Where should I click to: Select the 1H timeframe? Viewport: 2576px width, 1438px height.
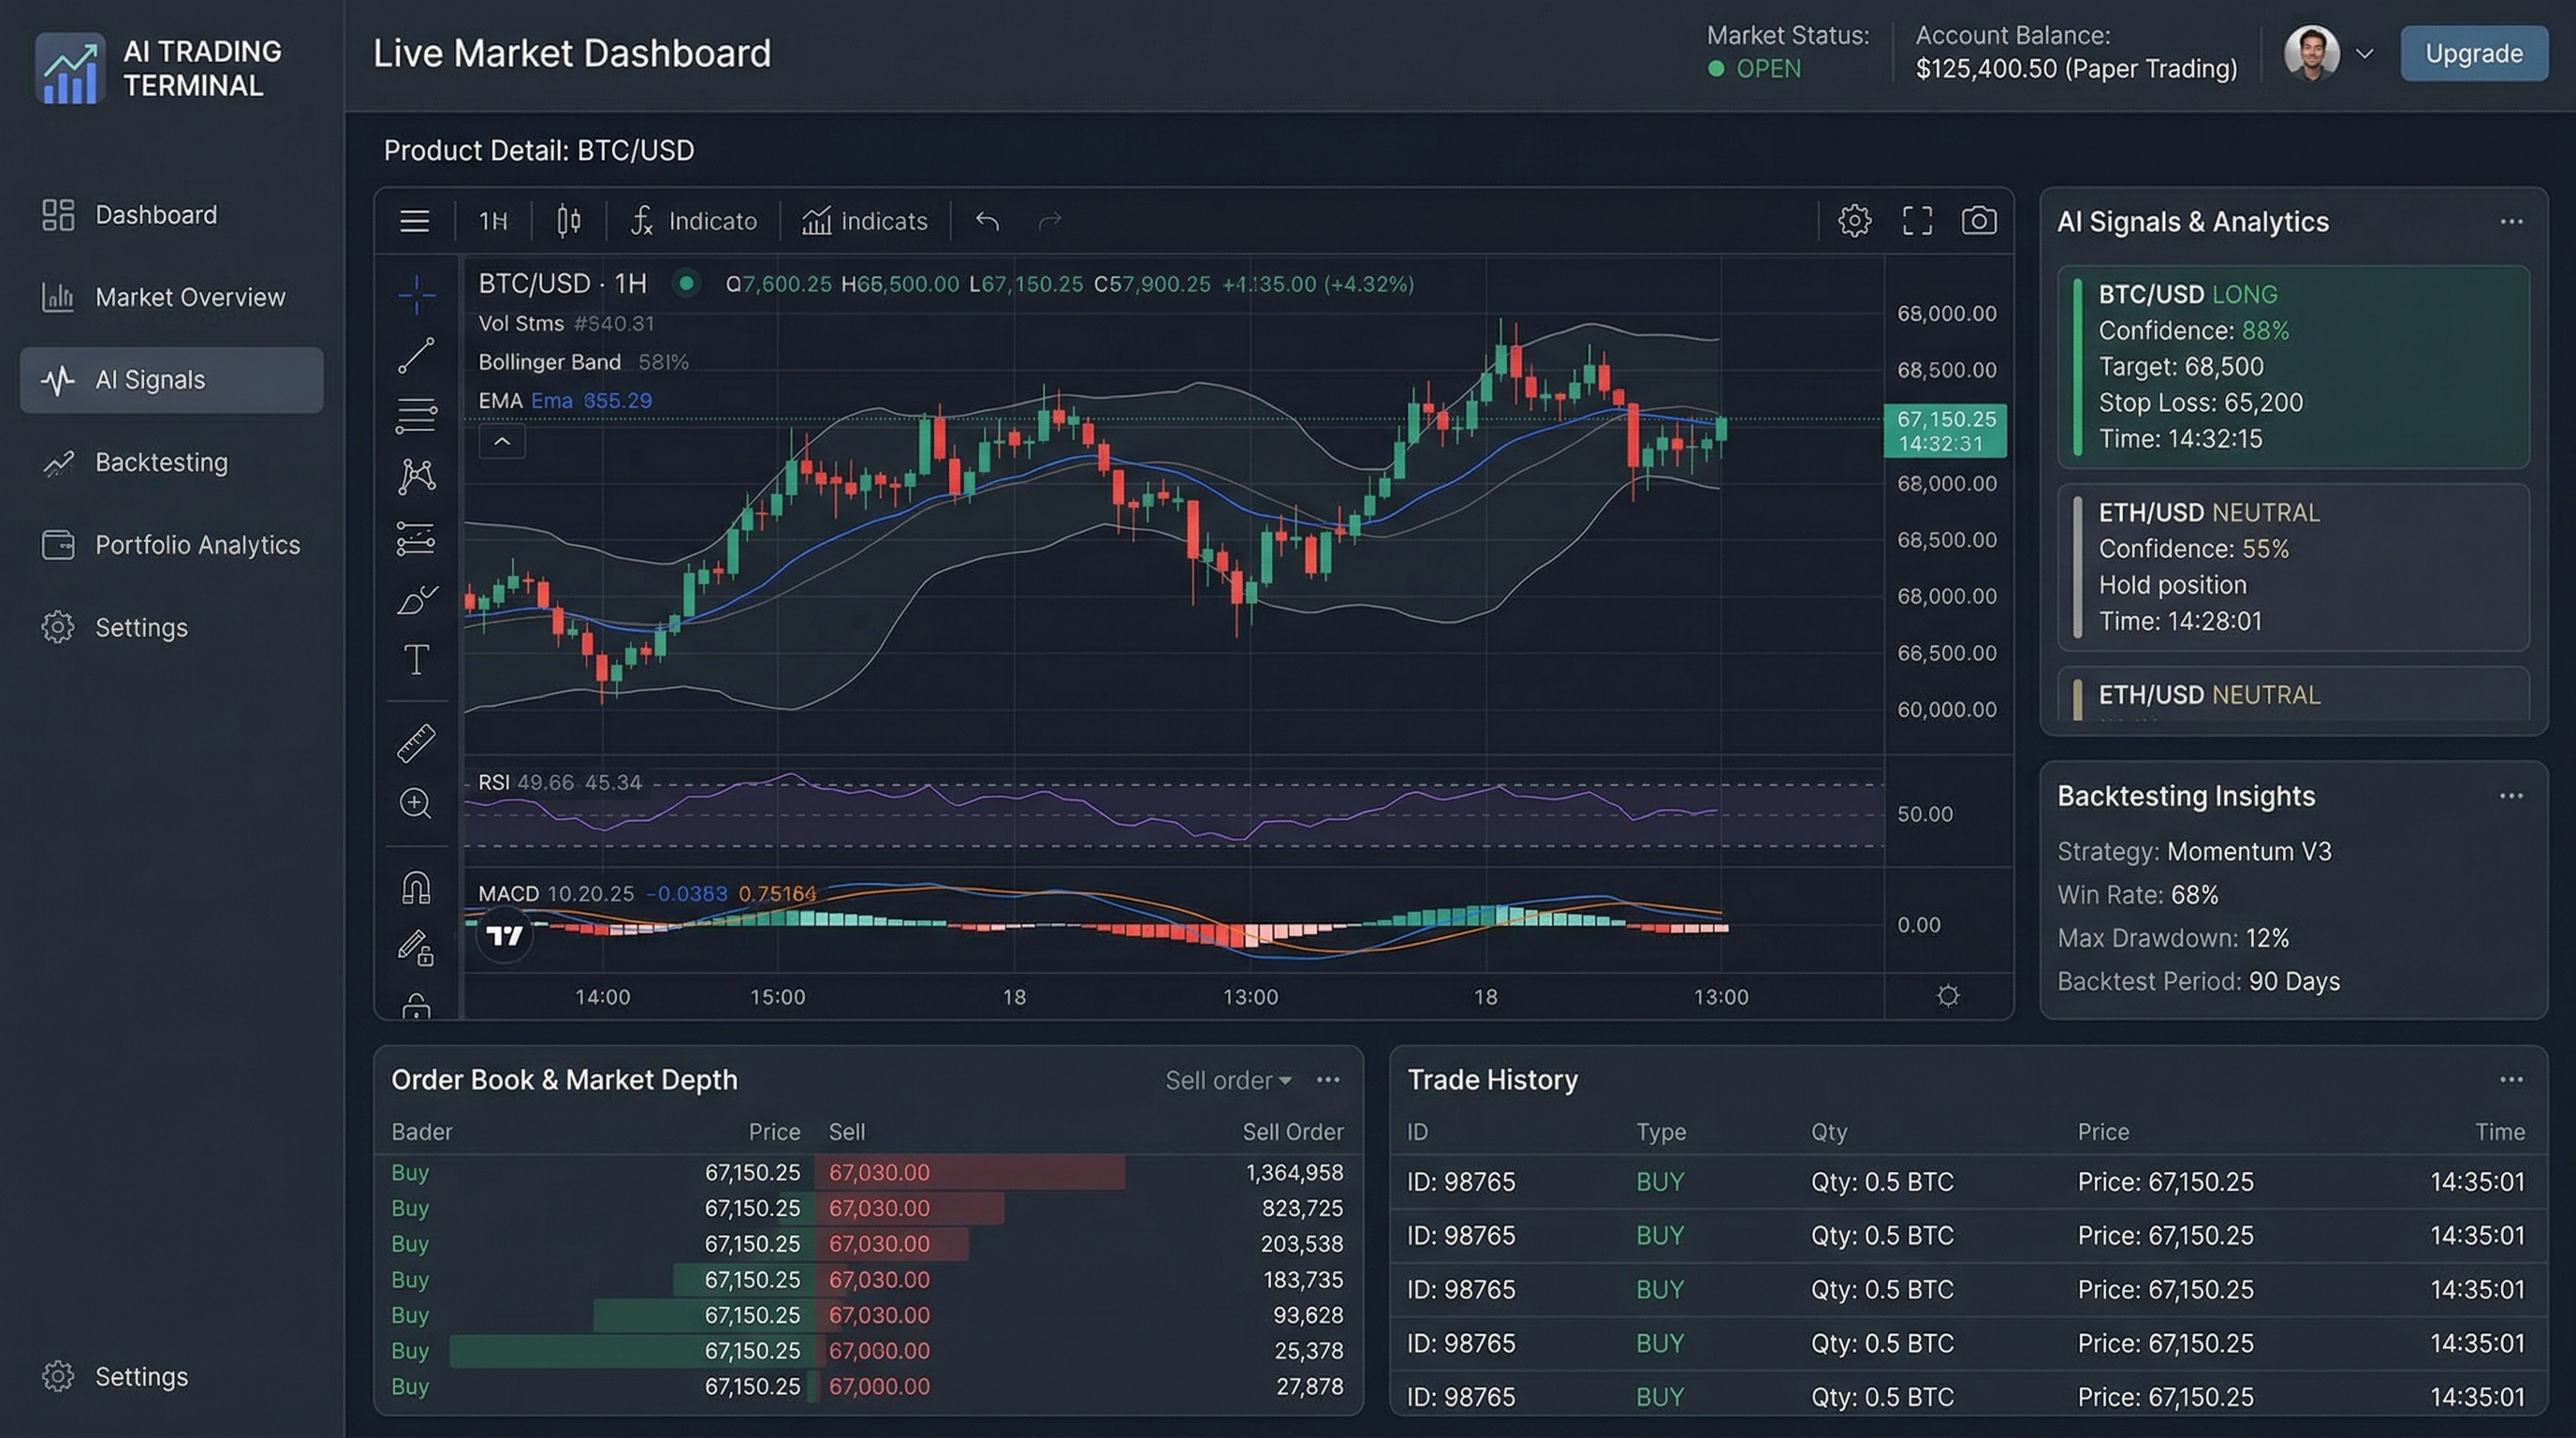pyautogui.click(x=492, y=220)
